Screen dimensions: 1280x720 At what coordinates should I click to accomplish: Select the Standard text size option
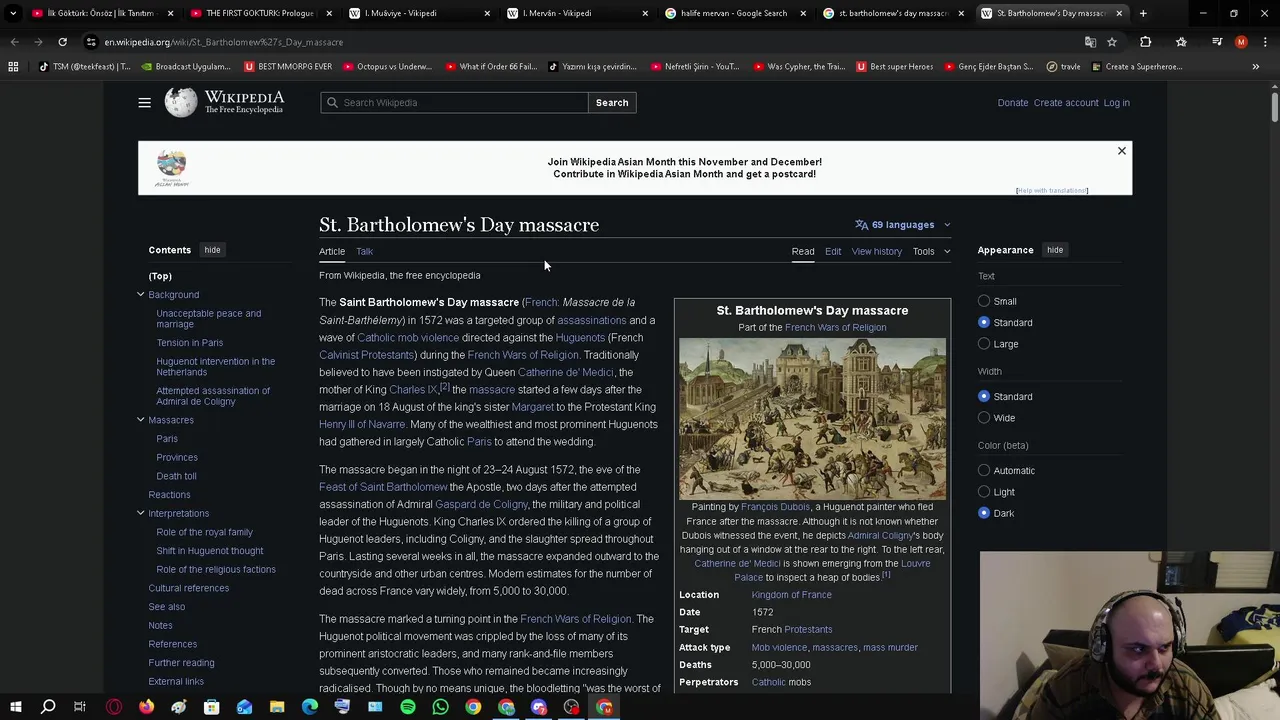[984, 322]
